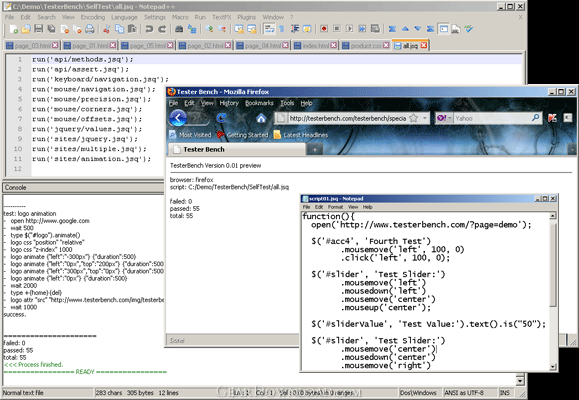Screen dimensions: 579x400
Task: Open the Latest Headlines feed bookmark
Action: [x=301, y=135]
